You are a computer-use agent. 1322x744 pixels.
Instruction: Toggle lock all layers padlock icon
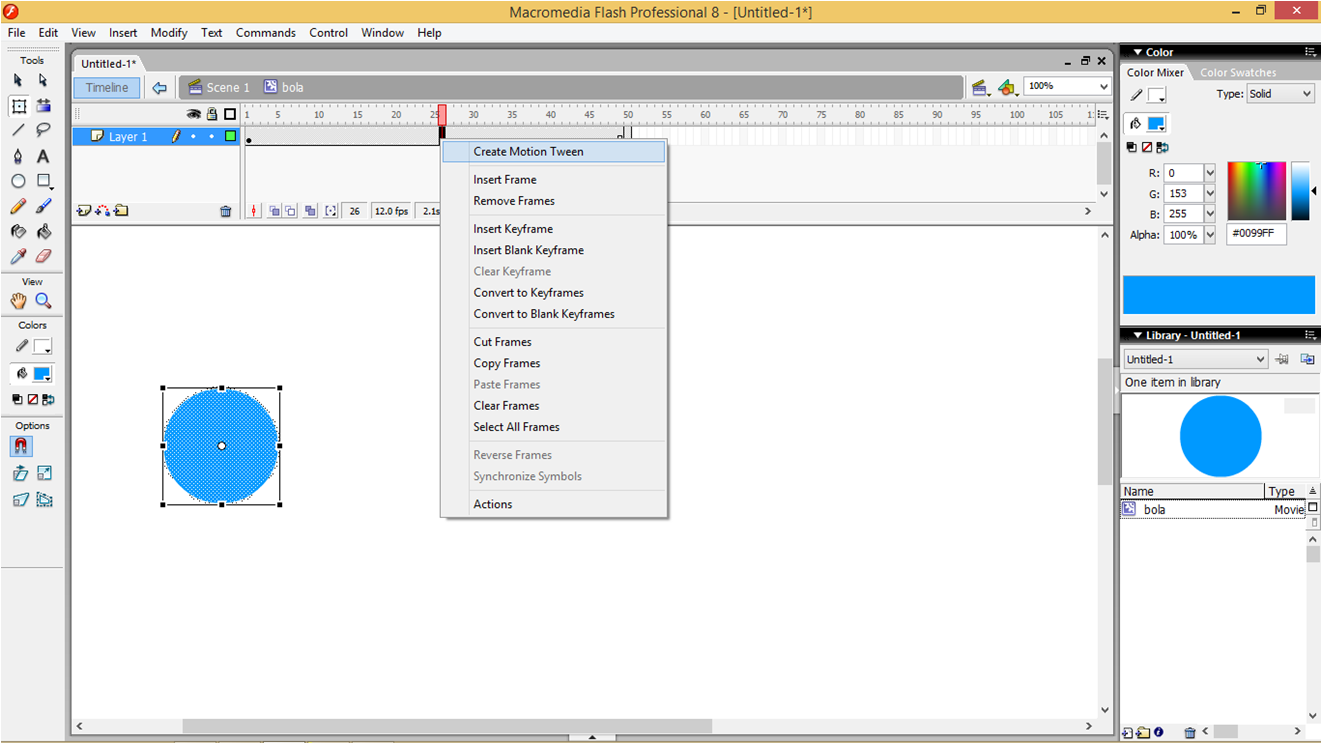tap(212, 114)
